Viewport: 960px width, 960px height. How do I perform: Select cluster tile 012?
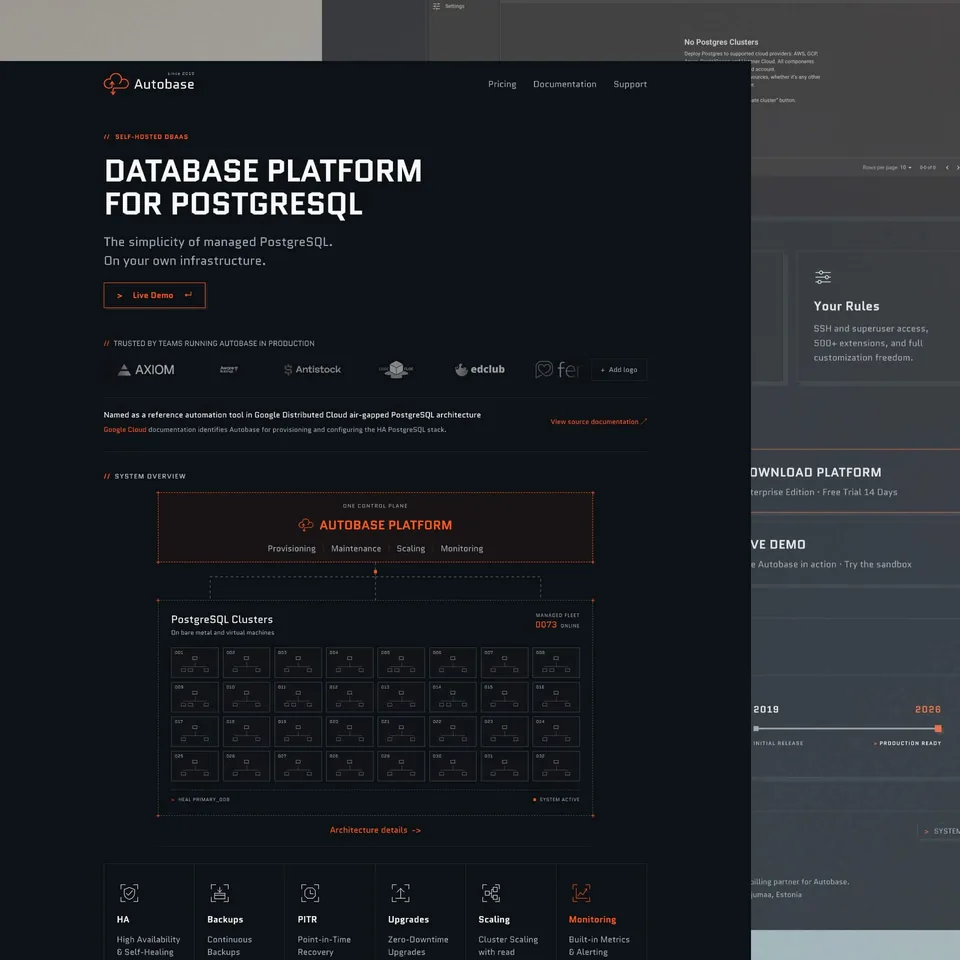350,697
